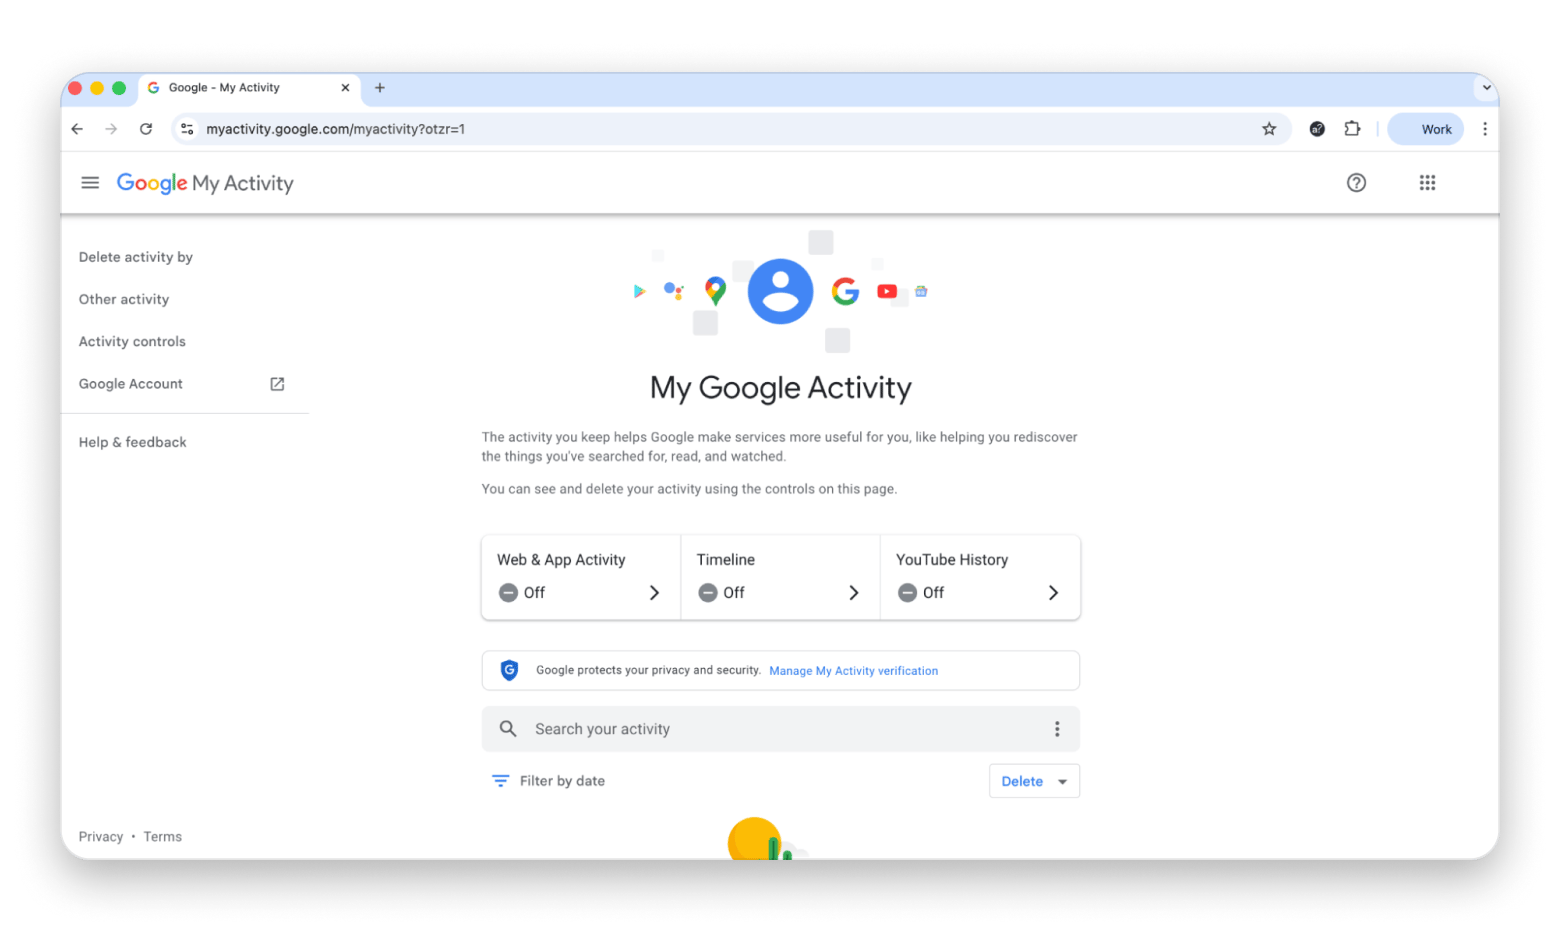Open the Delete dropdown
This screenshot has height=940, width=1560.
pos(1034,781)
